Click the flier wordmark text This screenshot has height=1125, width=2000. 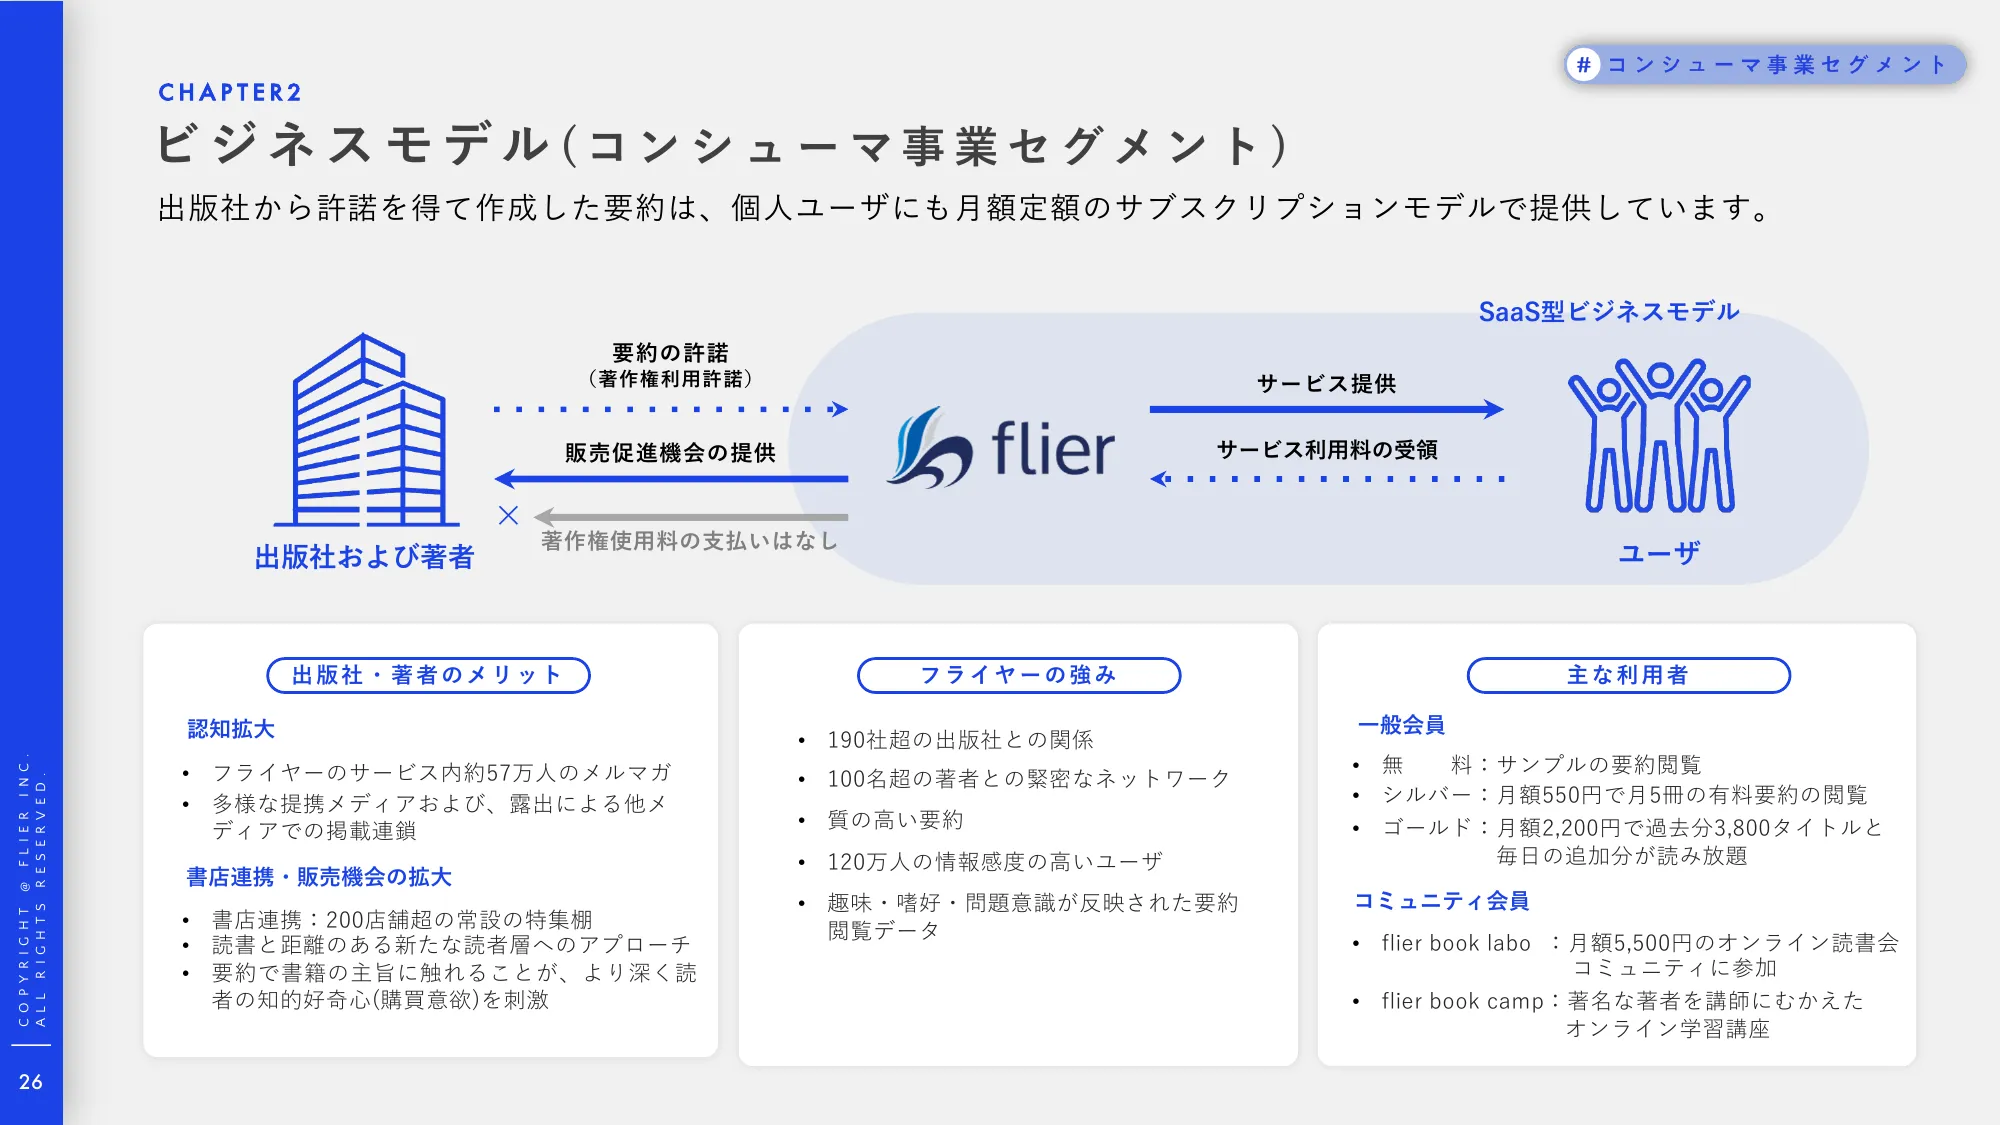(1053, 448)
